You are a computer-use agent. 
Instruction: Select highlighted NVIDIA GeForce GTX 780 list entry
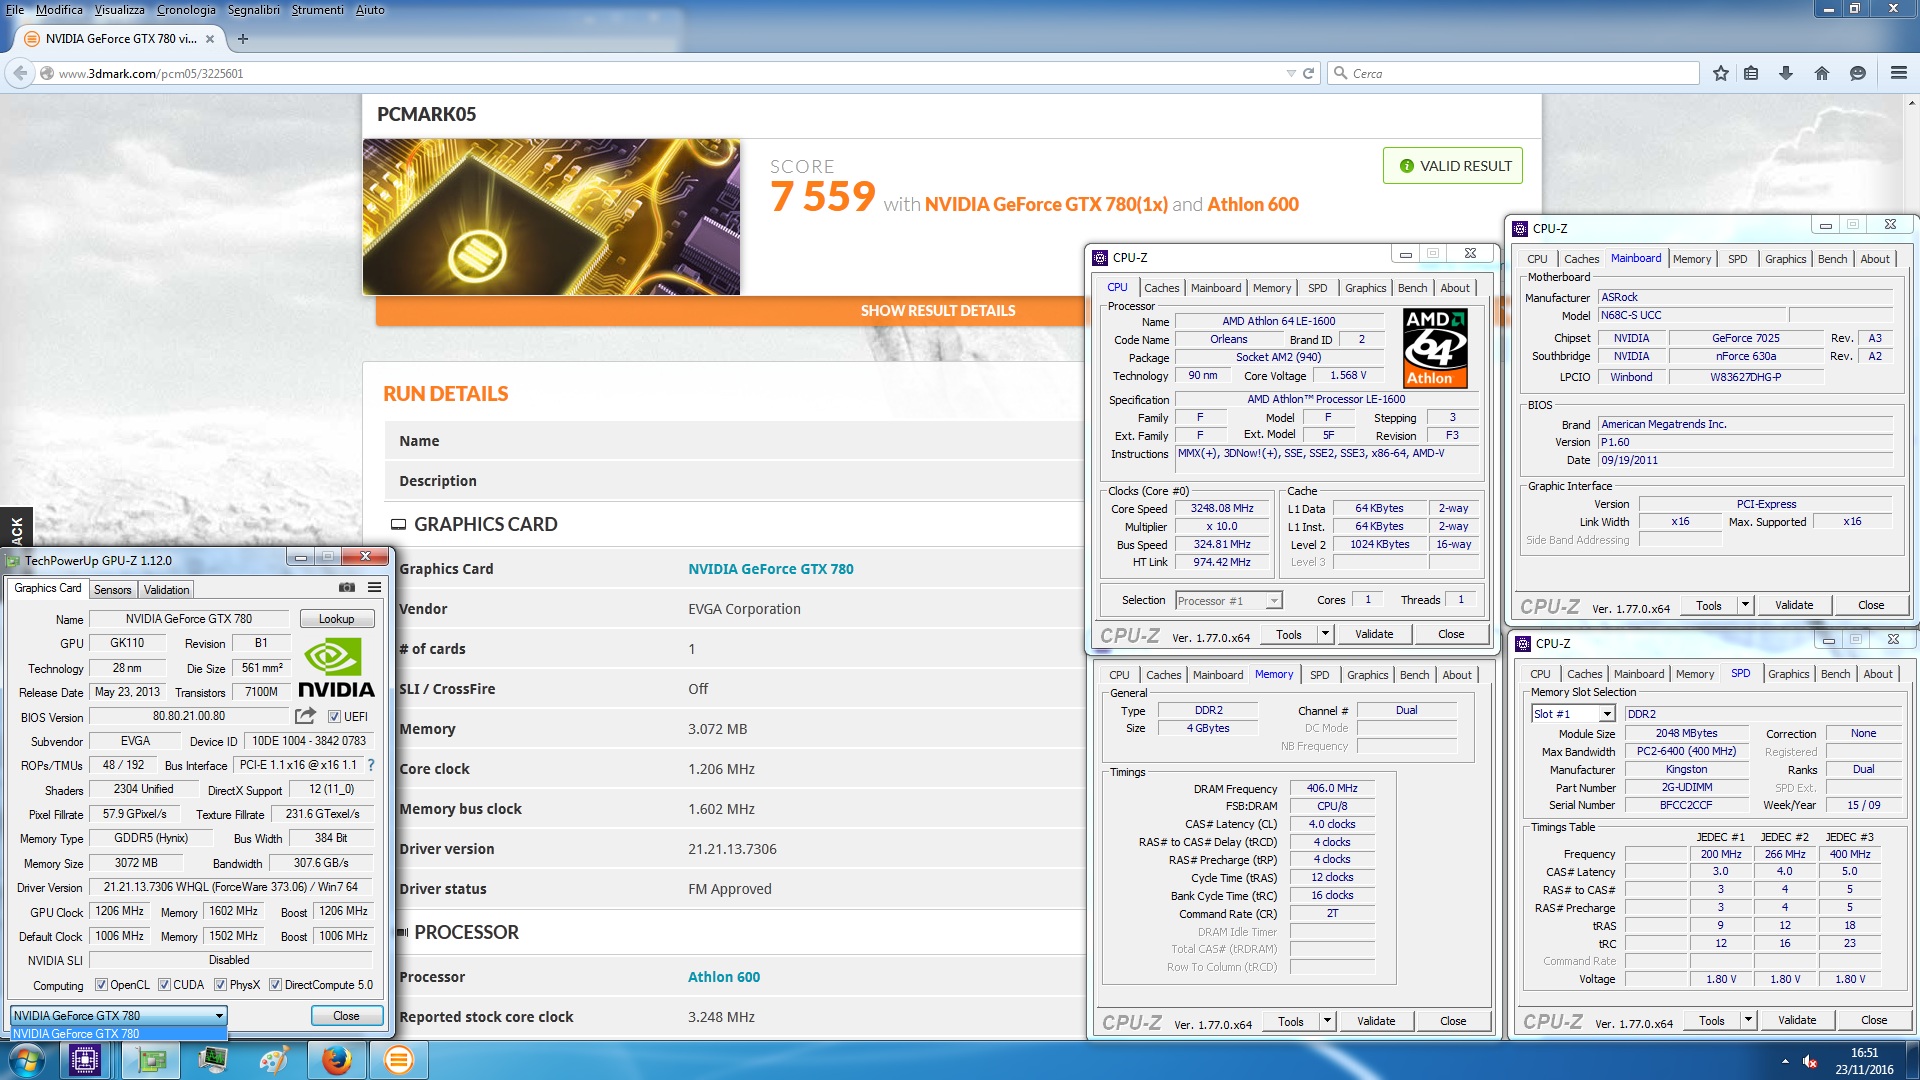119,1034
